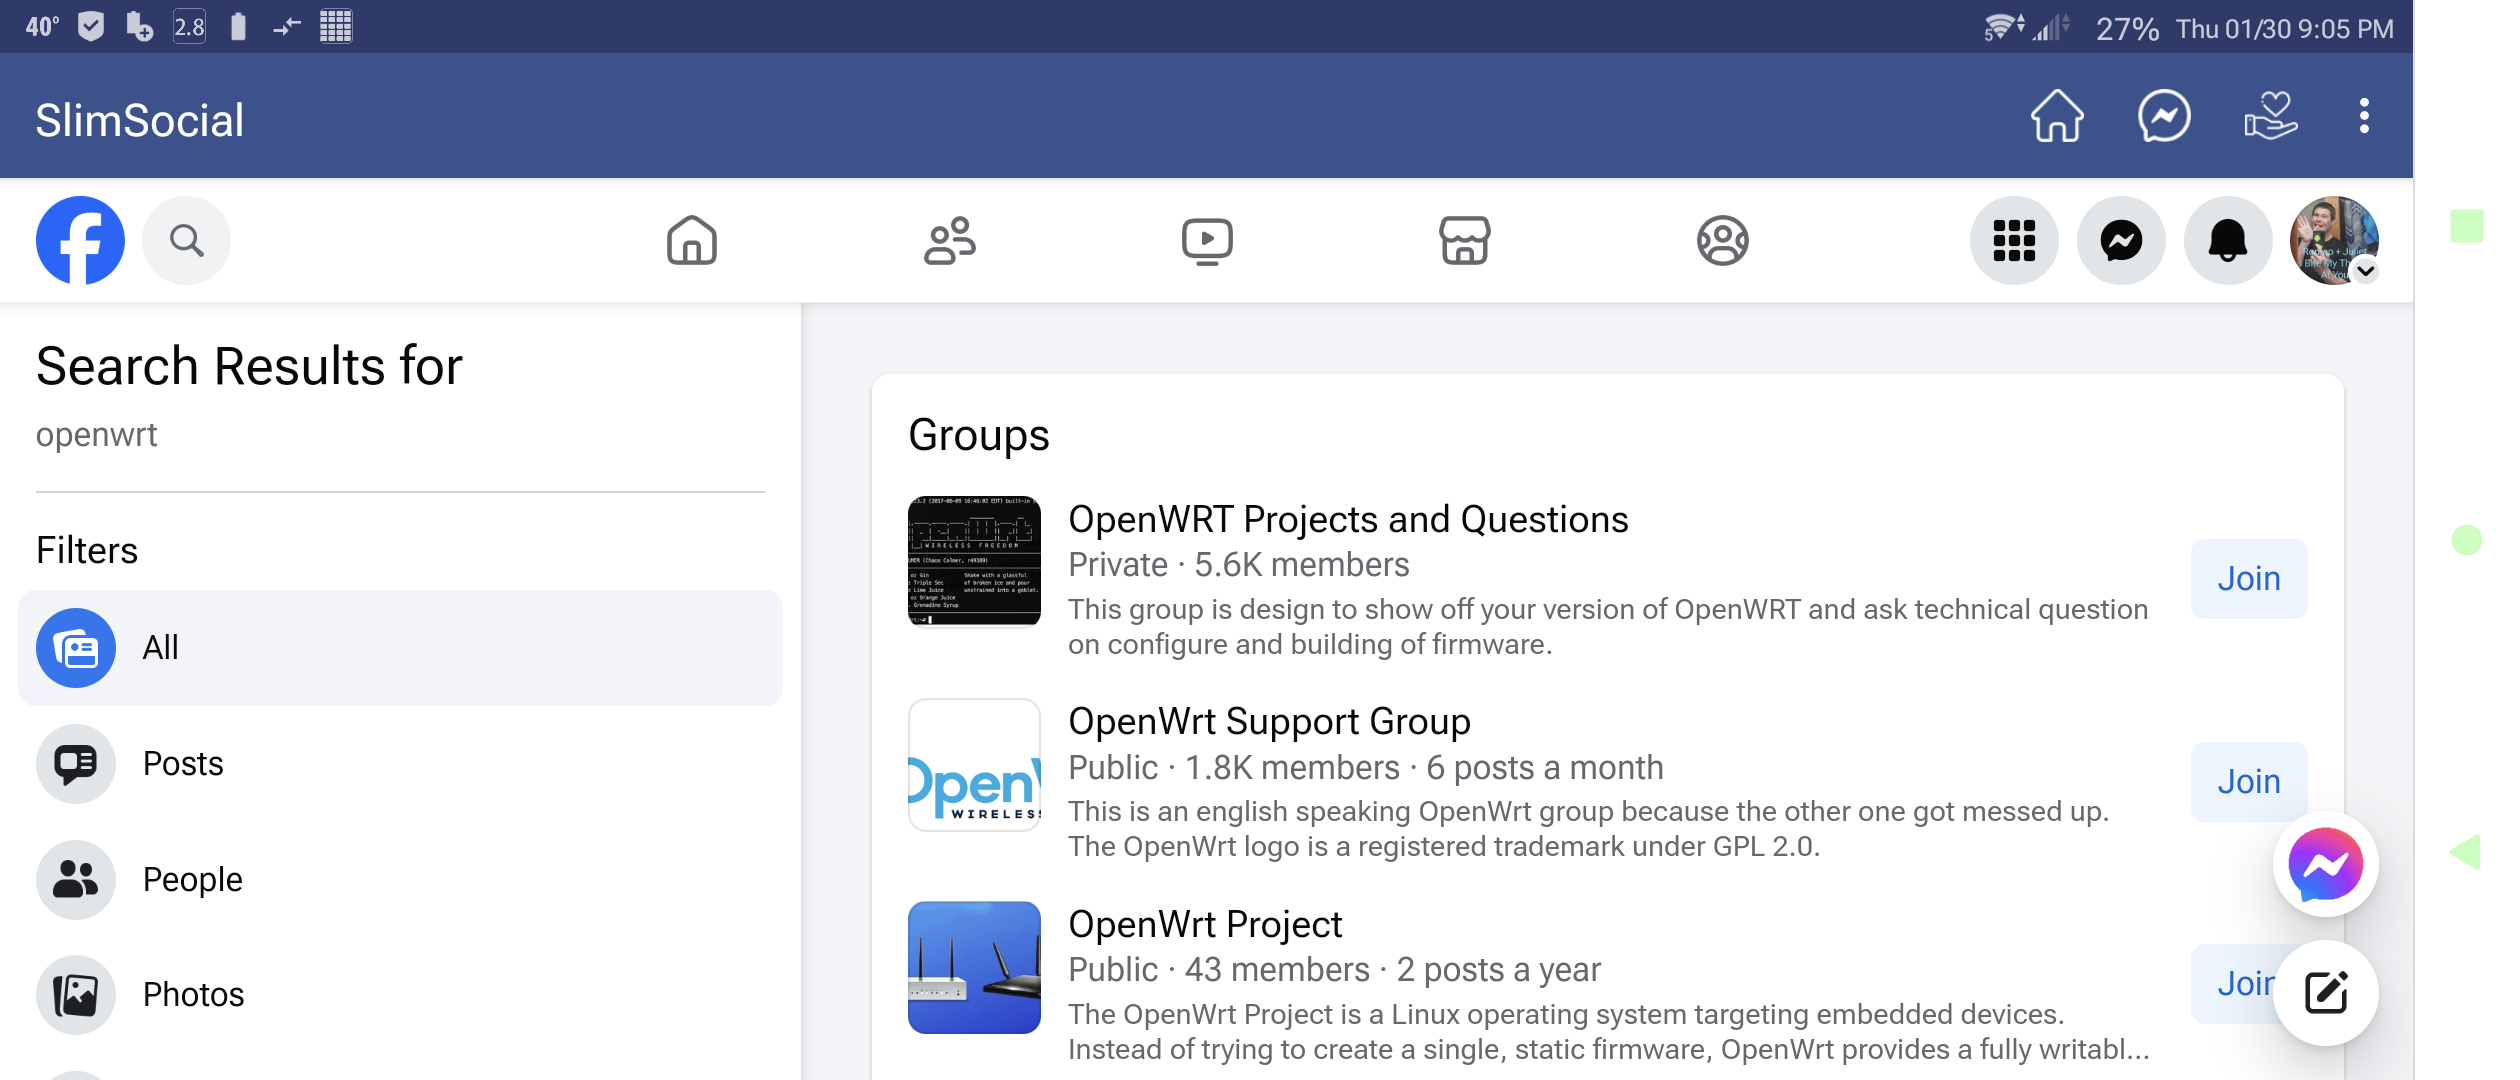
Task: Tap the battery 27% indicator
Action: coord(2127,28)
